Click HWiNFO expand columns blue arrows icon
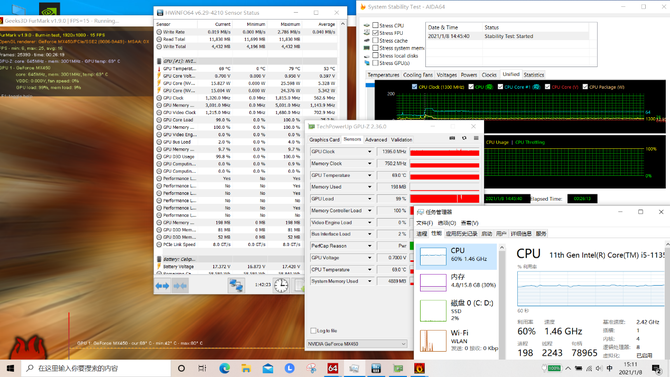Image resolution: width=670 pixels, height=377 pixels. coord(162,286)
